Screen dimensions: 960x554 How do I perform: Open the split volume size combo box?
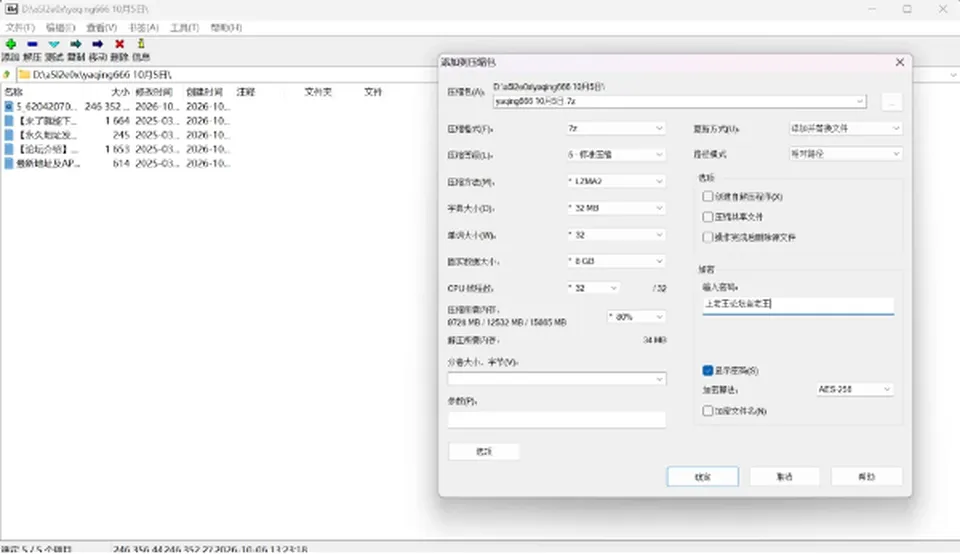tap(557, 380)
